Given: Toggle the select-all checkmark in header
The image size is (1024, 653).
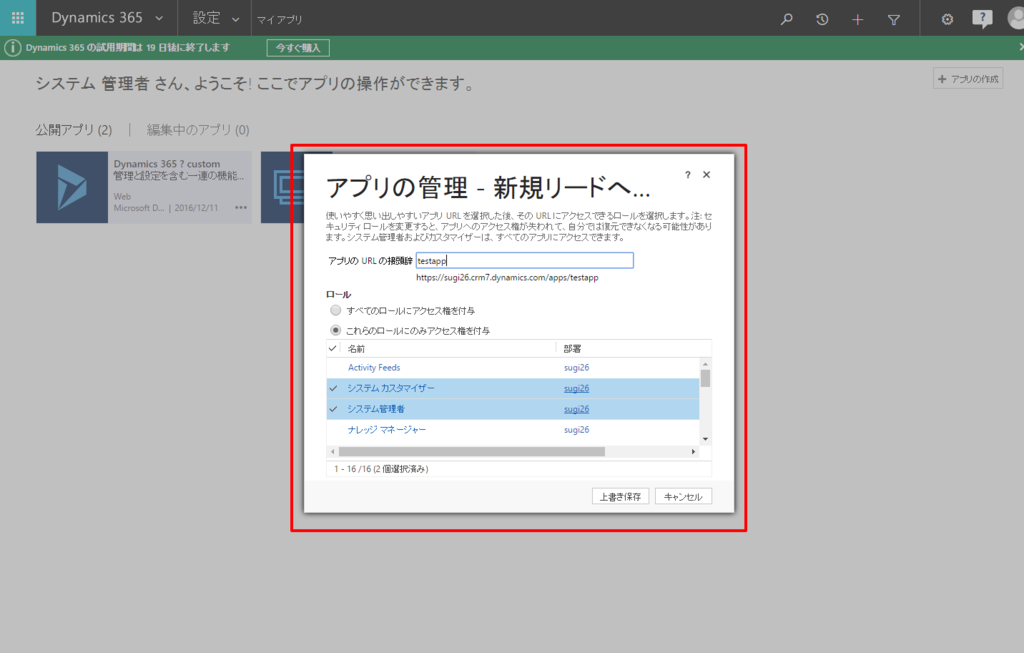Looking at the screenshot, I should [x=333, y=348].
